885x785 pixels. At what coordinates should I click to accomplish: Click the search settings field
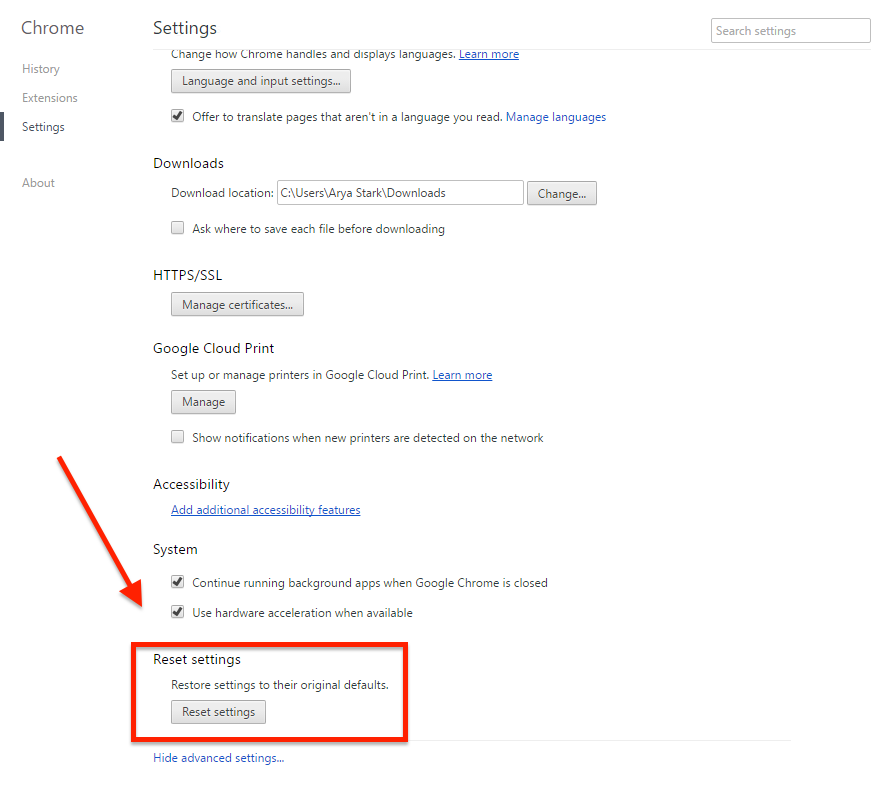coord(790,30)
